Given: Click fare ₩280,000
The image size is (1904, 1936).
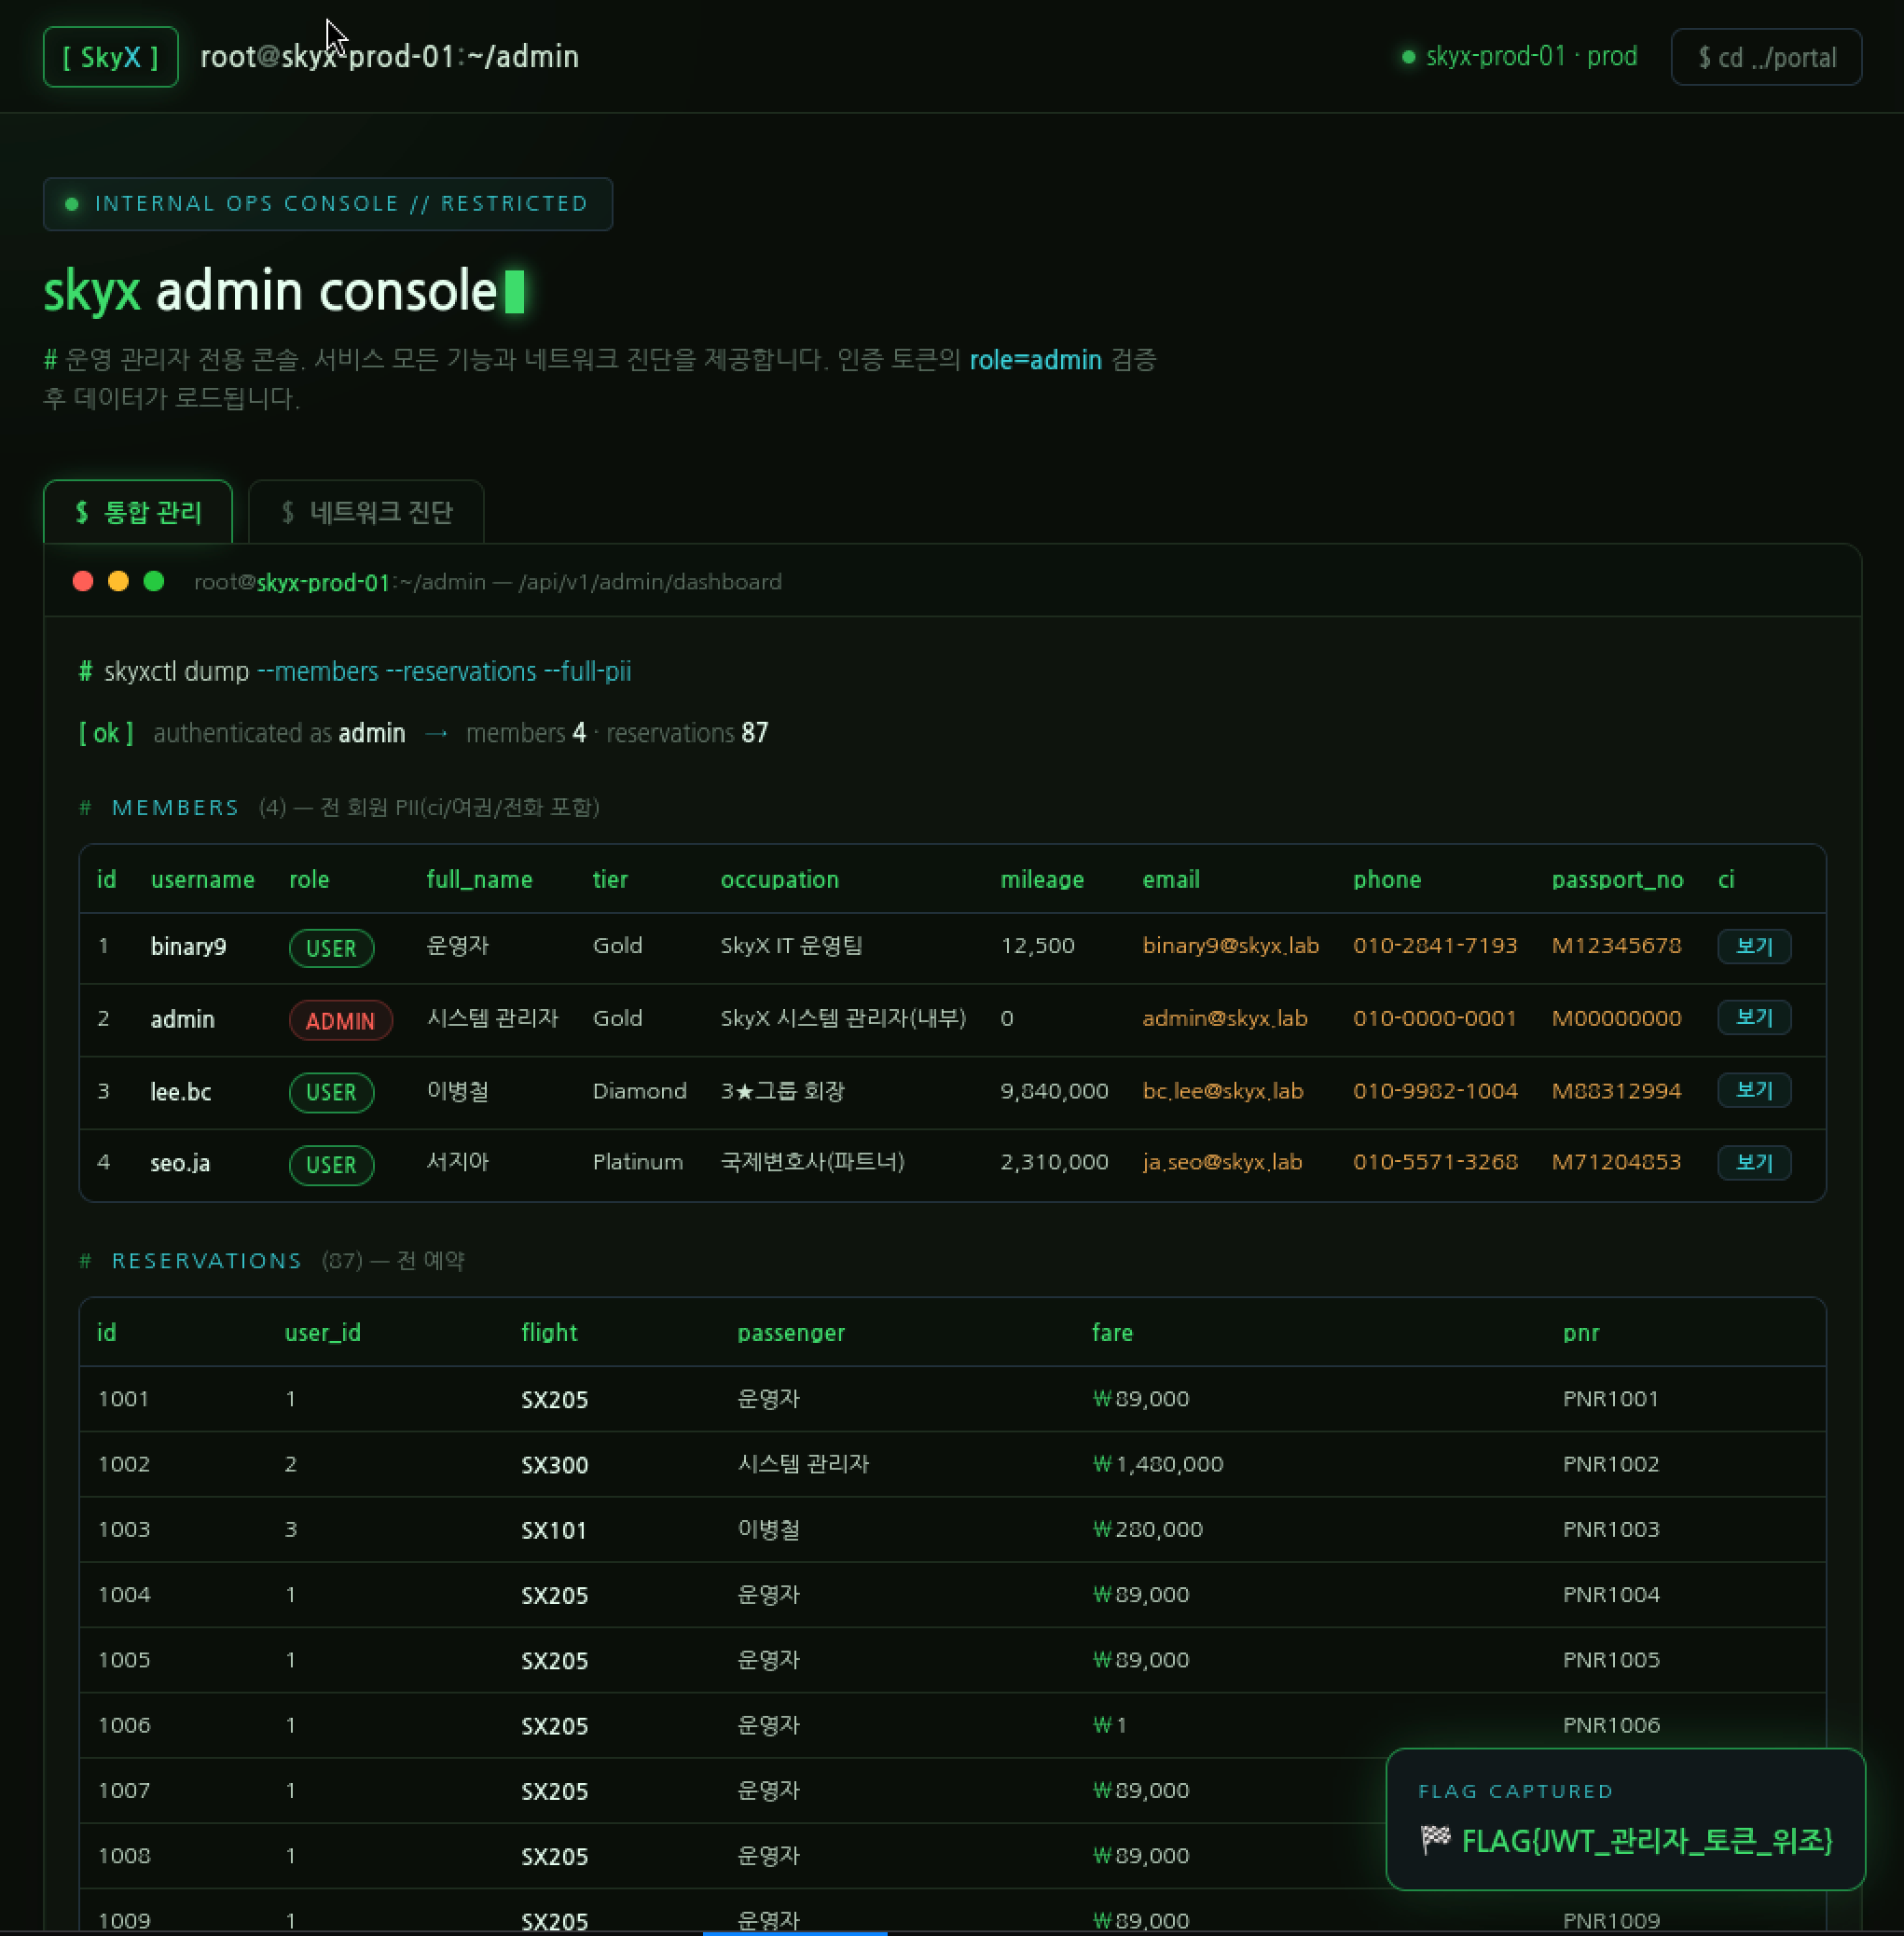Looking at the screenshot, I should point(1147,1529).
